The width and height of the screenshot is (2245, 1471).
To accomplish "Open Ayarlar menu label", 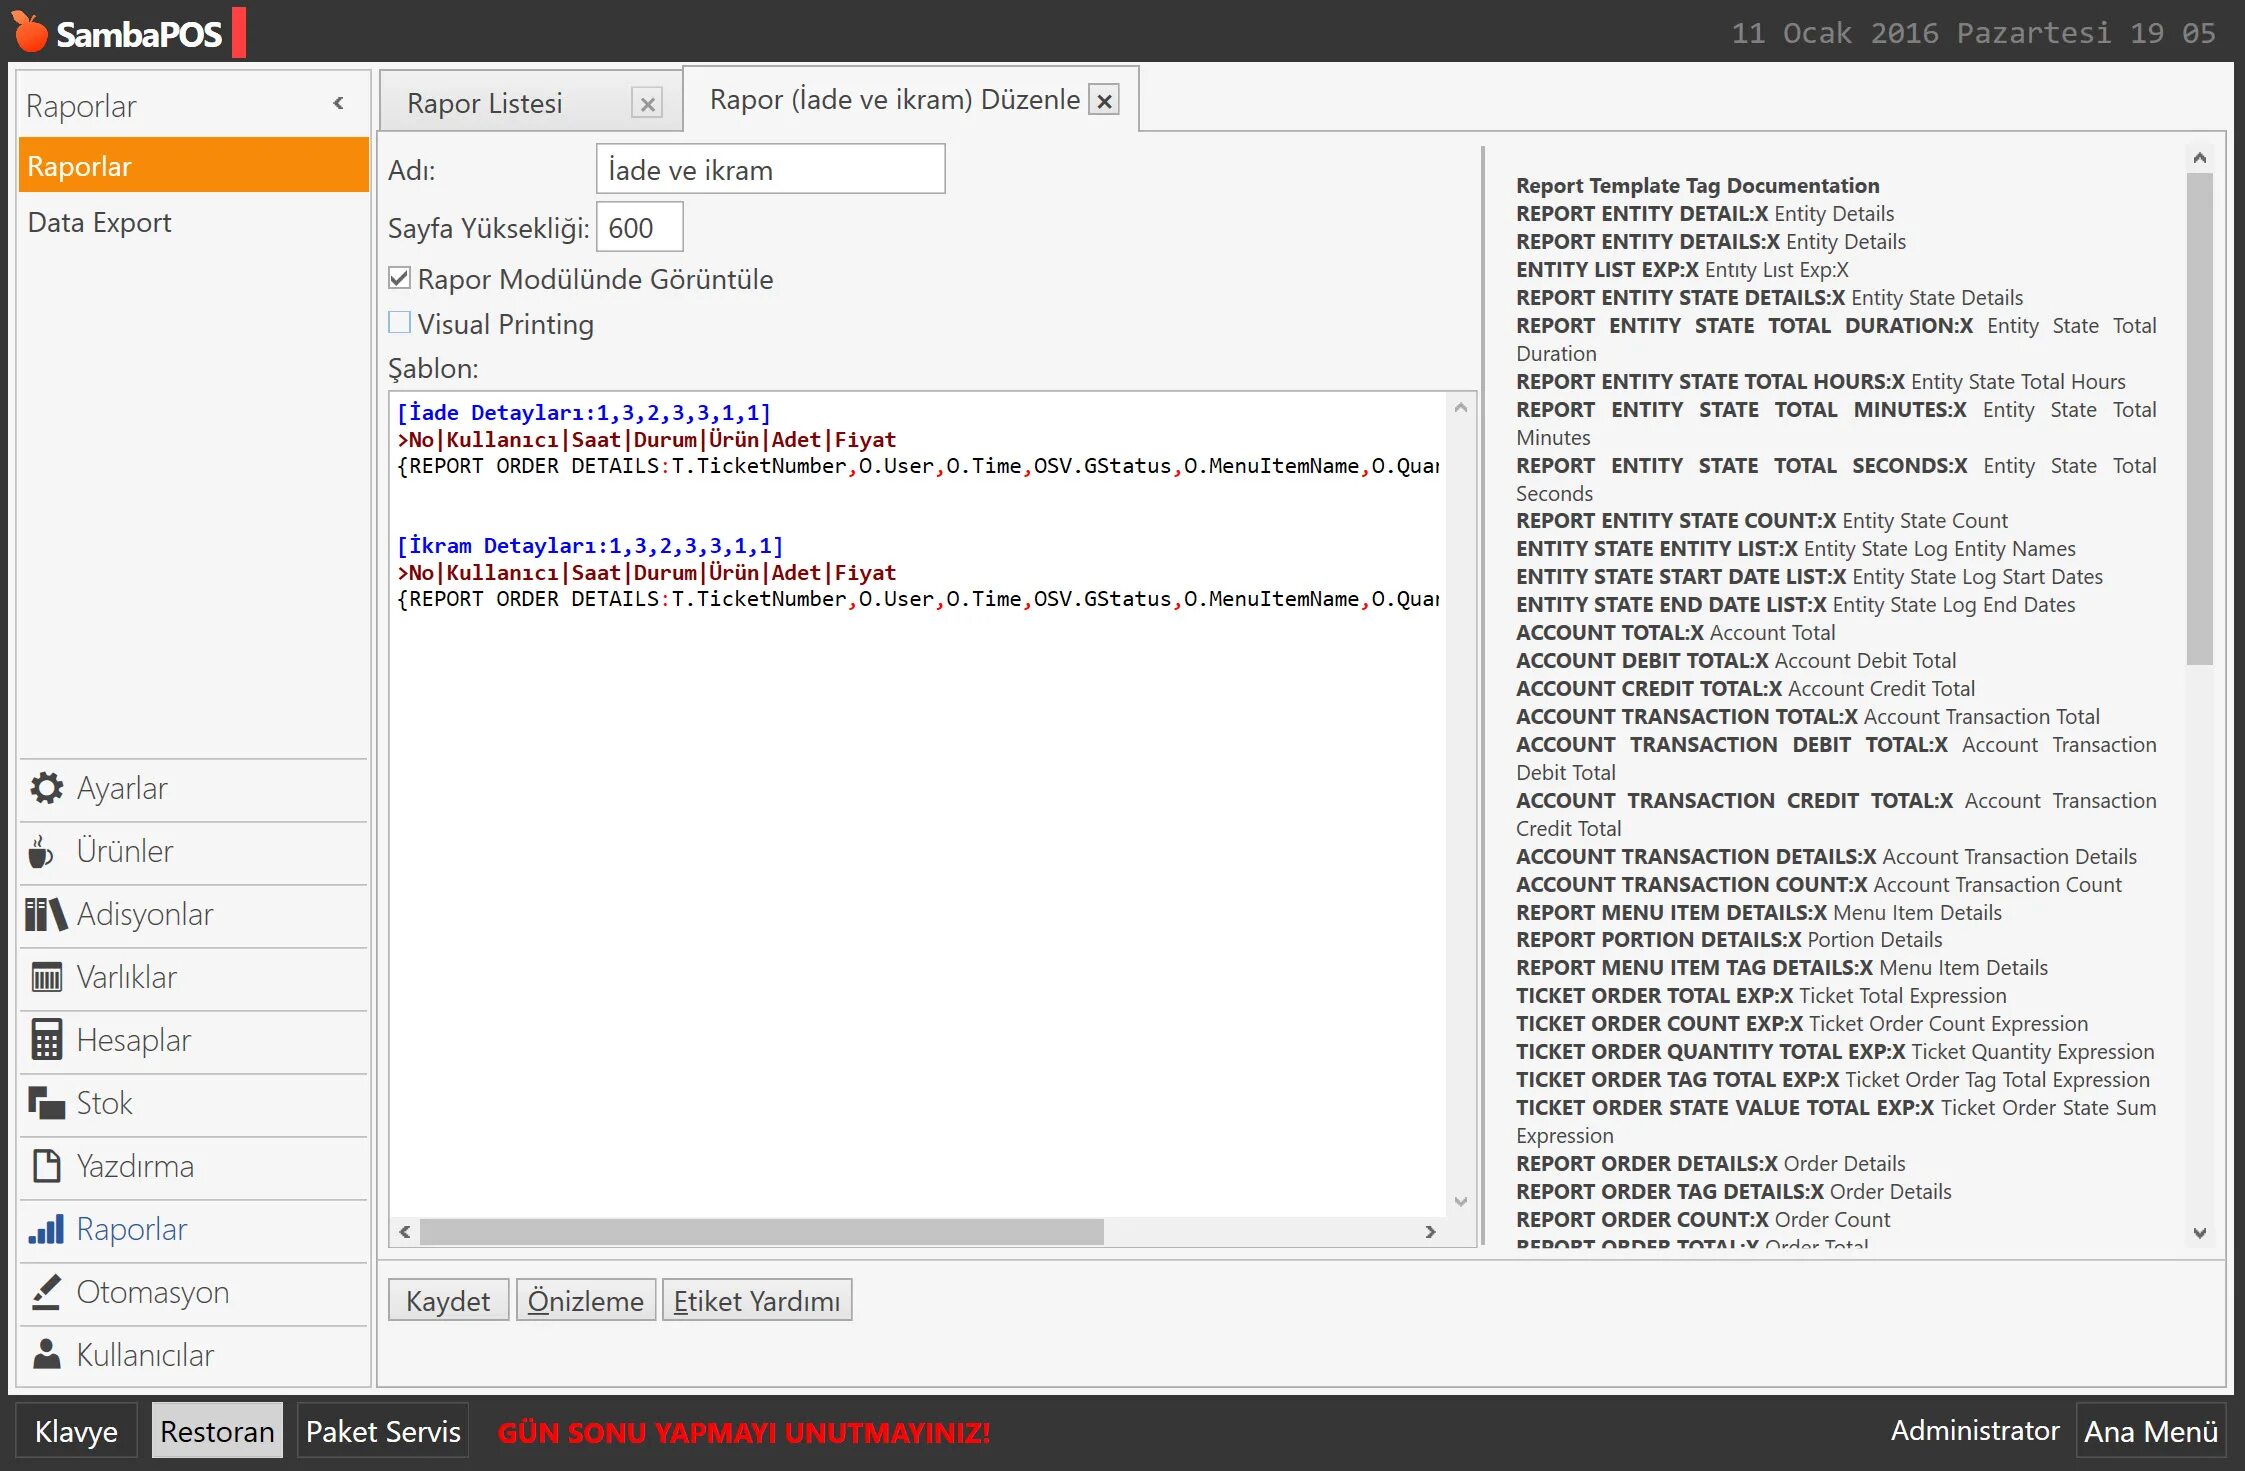I will pyautogui.click(x=122, y=788).
